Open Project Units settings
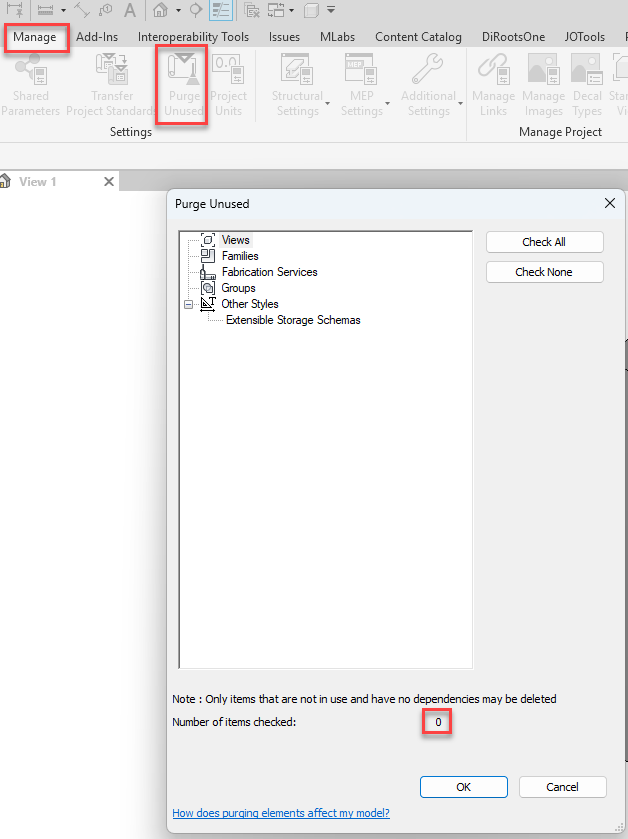Screen dimensions: 628x839 (228, 86)
